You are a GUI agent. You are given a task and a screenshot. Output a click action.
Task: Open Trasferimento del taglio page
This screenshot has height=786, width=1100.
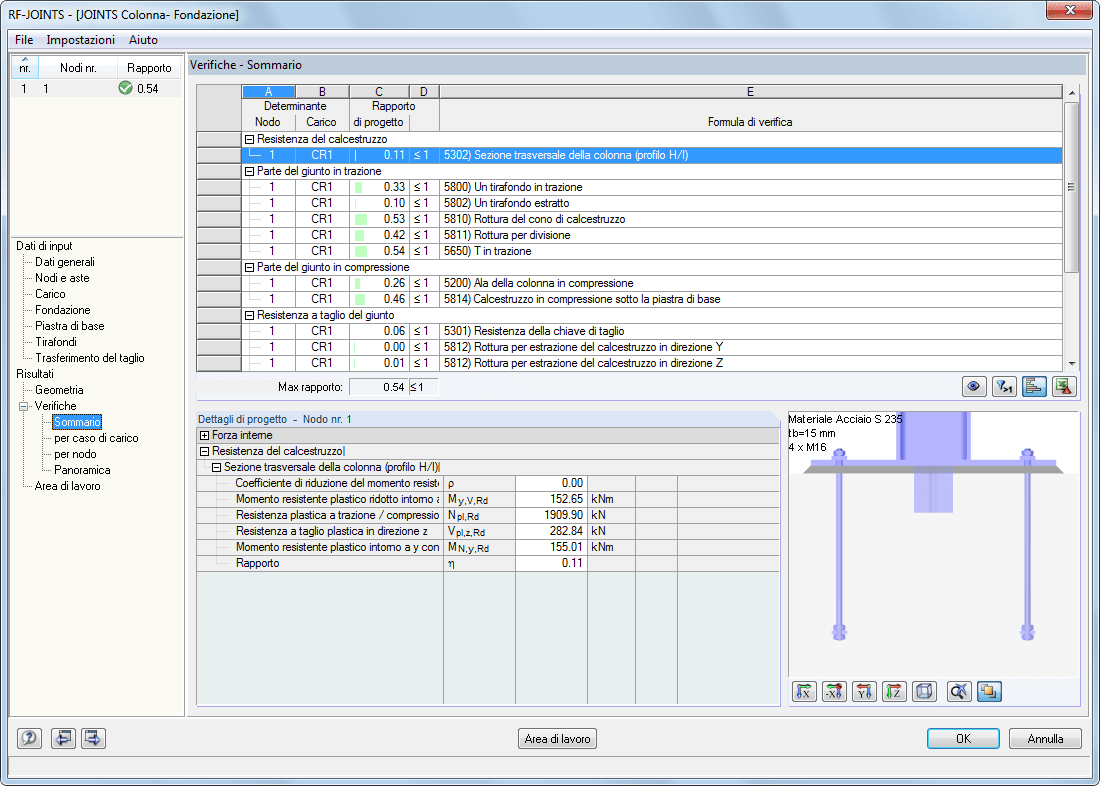pyautogui.click(x=90, y=358)
